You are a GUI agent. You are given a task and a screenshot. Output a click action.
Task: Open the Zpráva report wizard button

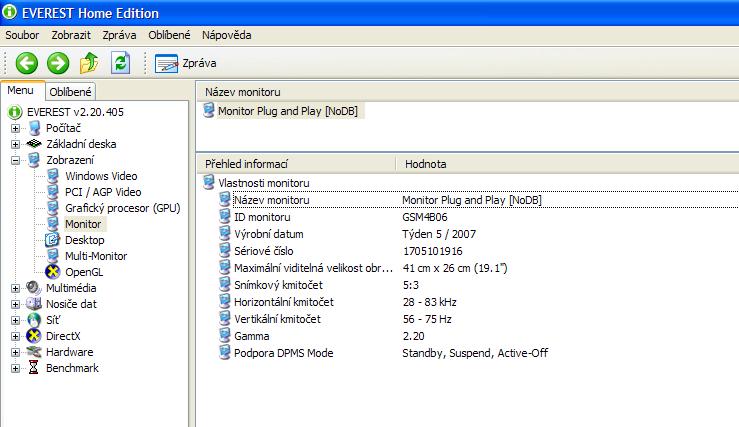(x=185, y=63)
